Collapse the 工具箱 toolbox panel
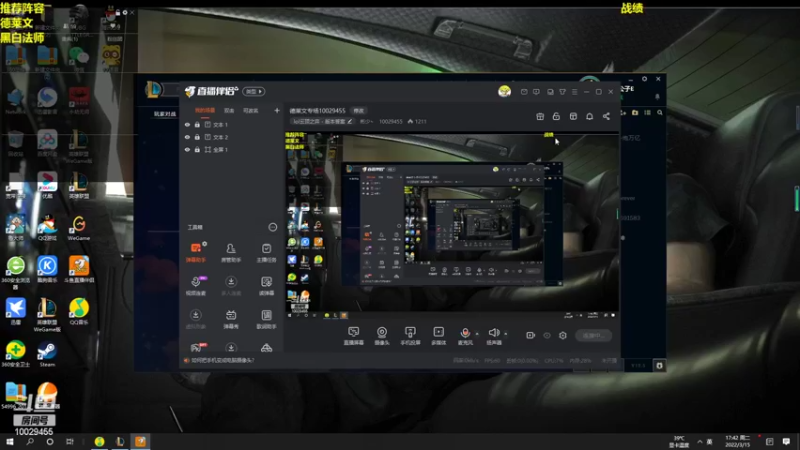The width and height of the screenshot is (800, 450). [273, 227]
